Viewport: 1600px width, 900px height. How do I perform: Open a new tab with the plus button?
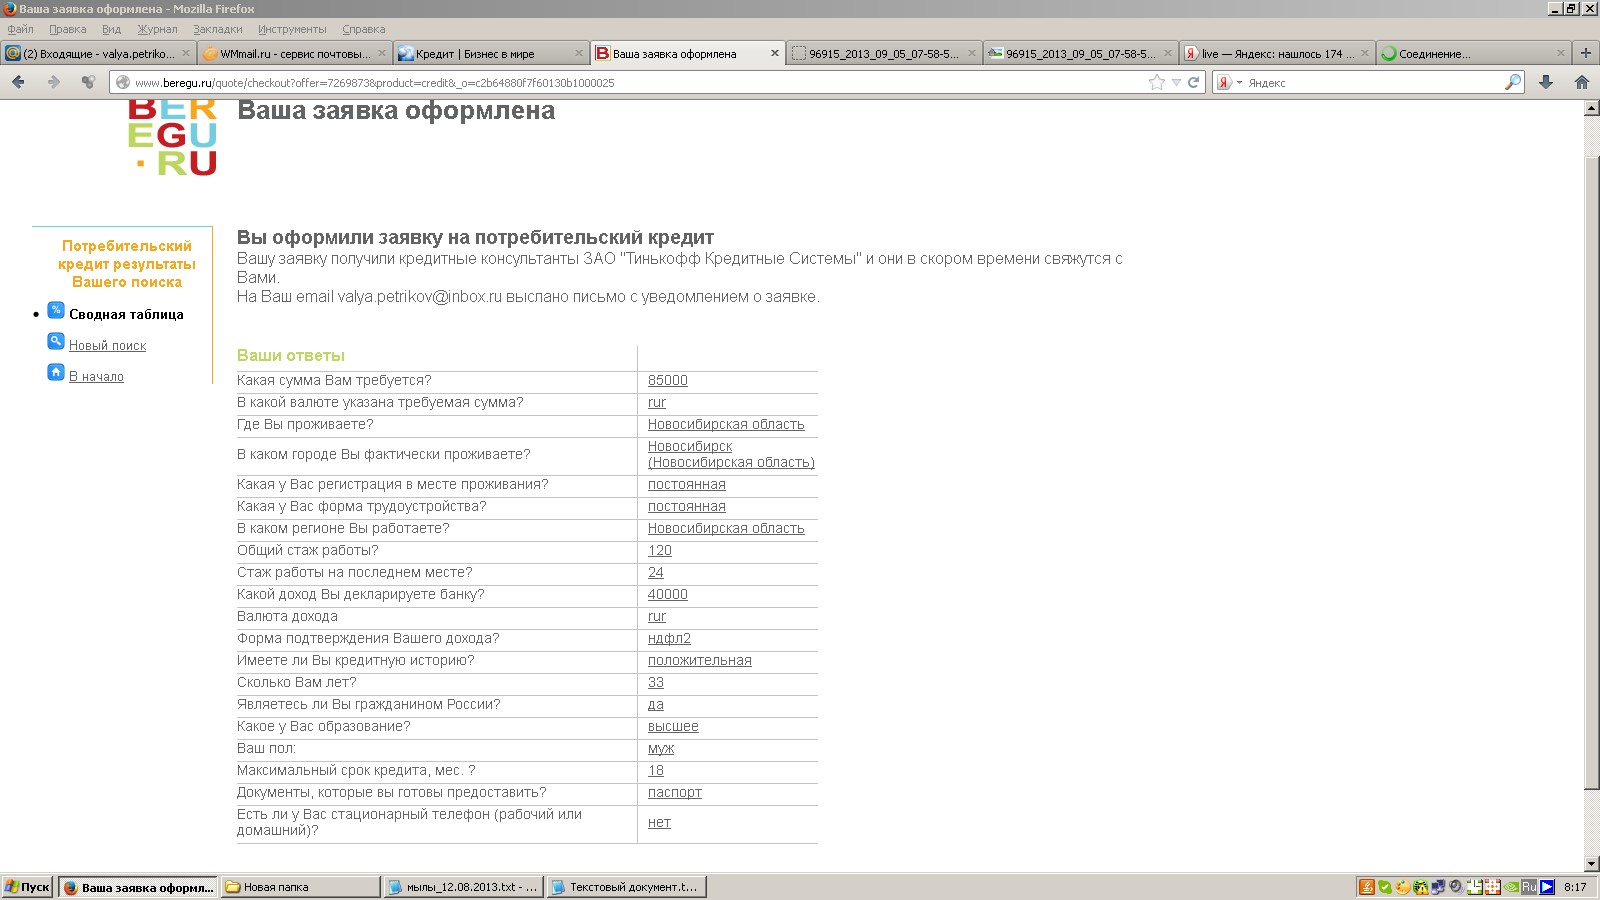point(1585,53)
